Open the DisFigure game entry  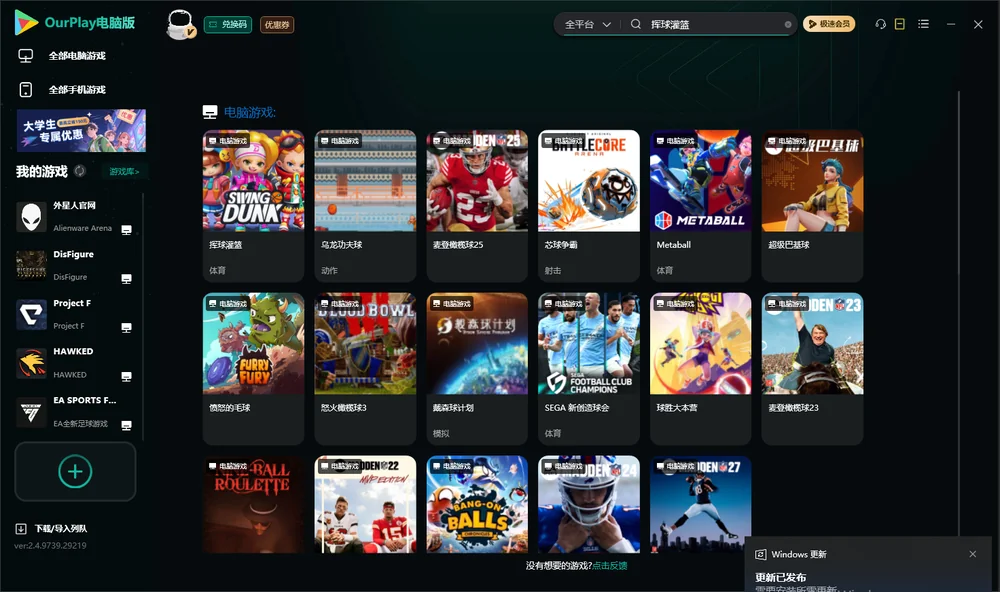75,265
